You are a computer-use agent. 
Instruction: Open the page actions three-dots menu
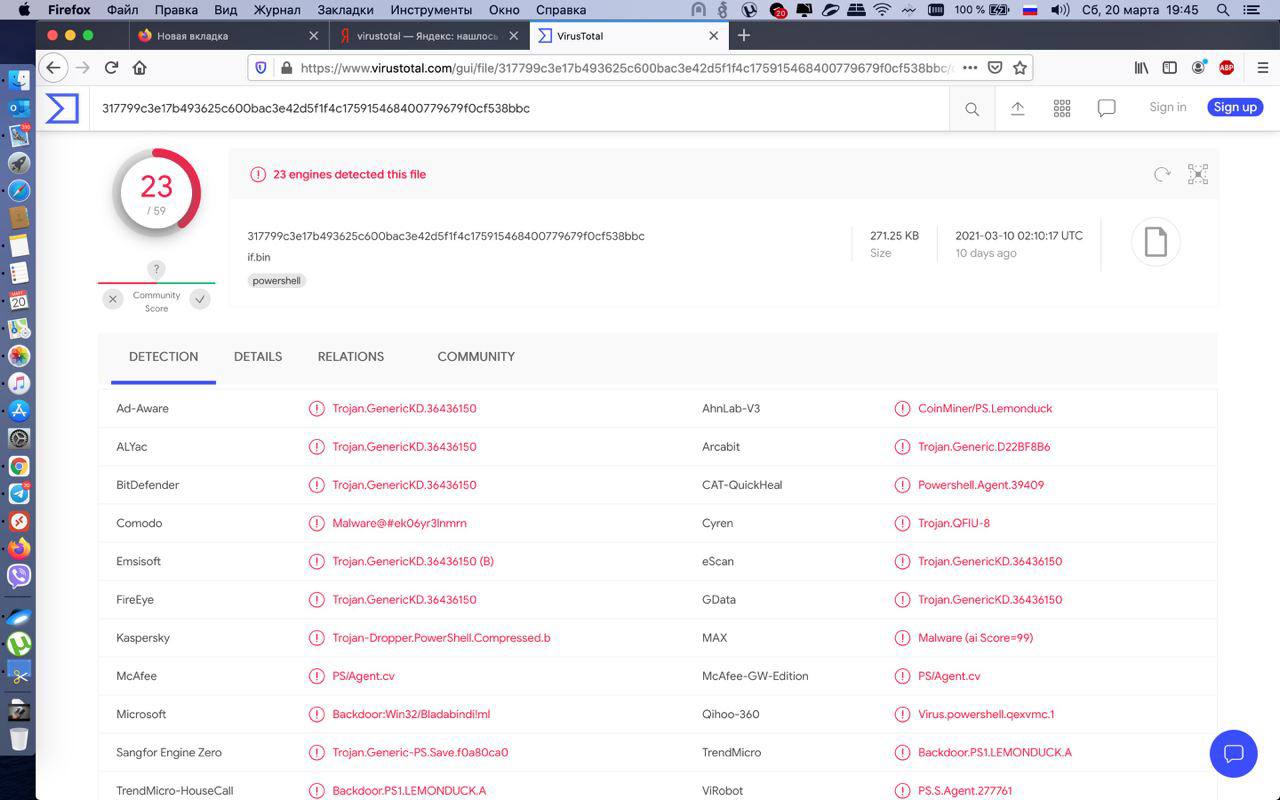click(970, 68)
